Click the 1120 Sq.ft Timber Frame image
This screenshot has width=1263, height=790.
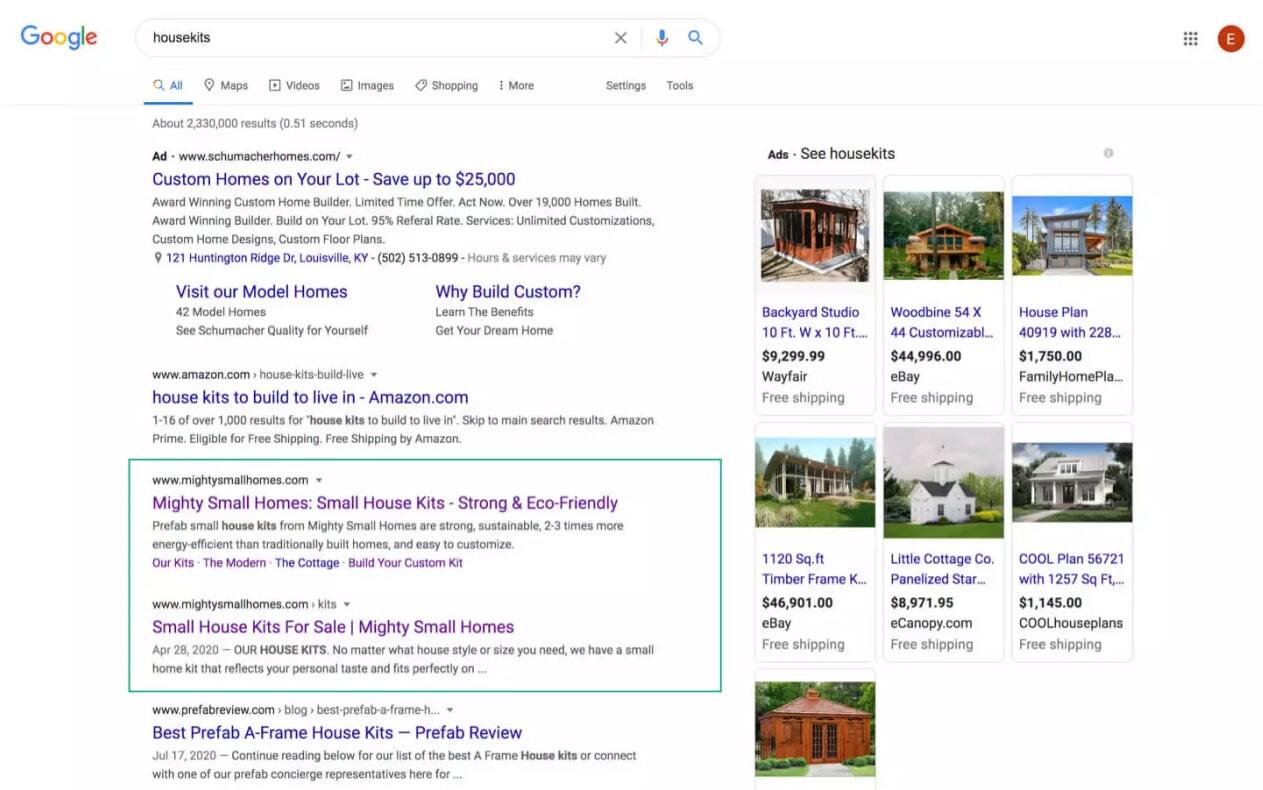[815, 483]
